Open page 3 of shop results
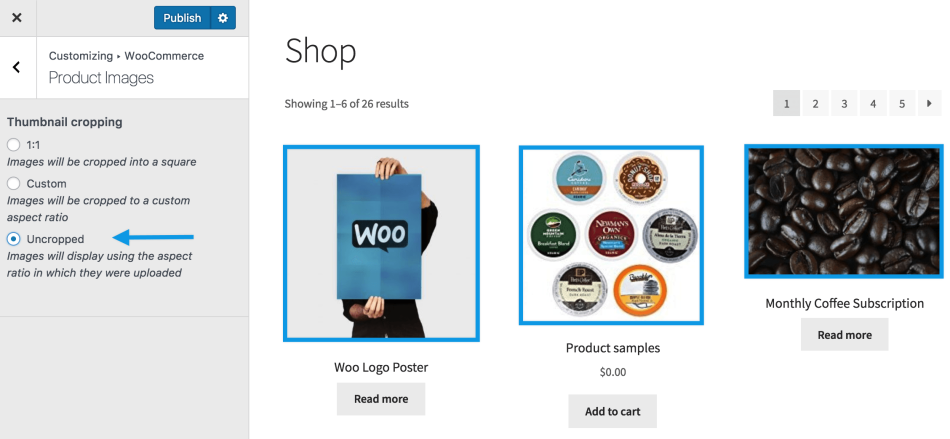This screenshot has width=950, height=439. (x=844, y=104)
